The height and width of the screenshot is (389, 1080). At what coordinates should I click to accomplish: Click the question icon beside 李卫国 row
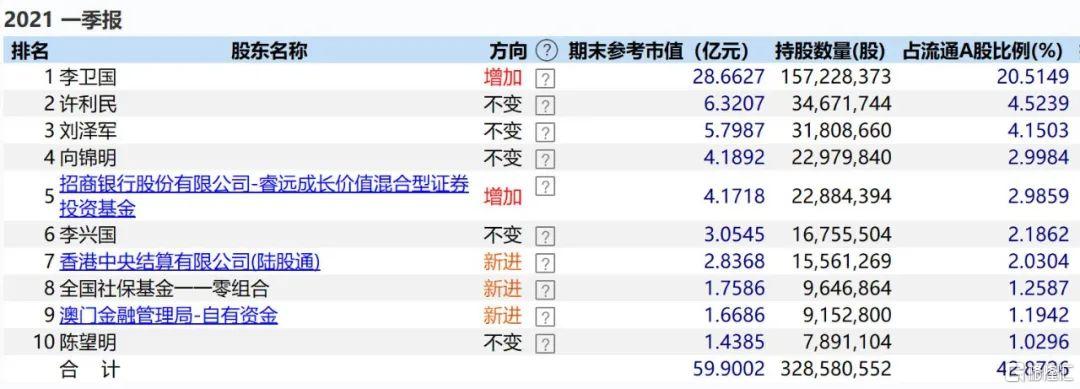pos(545,78)
